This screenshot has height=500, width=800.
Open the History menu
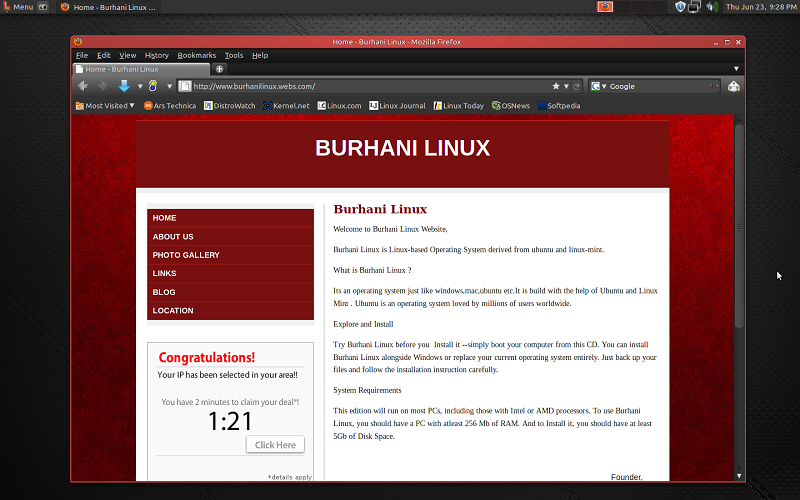point(157,55)
